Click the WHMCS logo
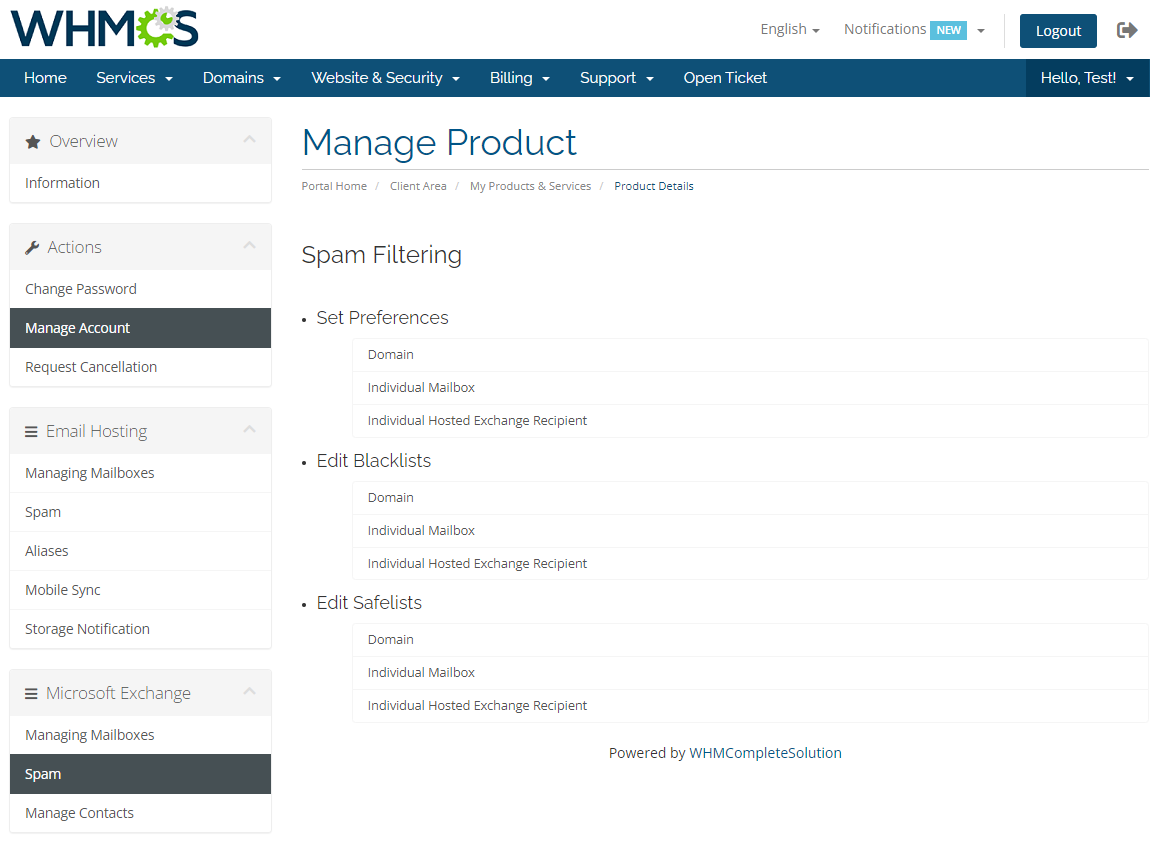Screen dimensions: 1150x847 pyautogui.click(x=104, y=28)
